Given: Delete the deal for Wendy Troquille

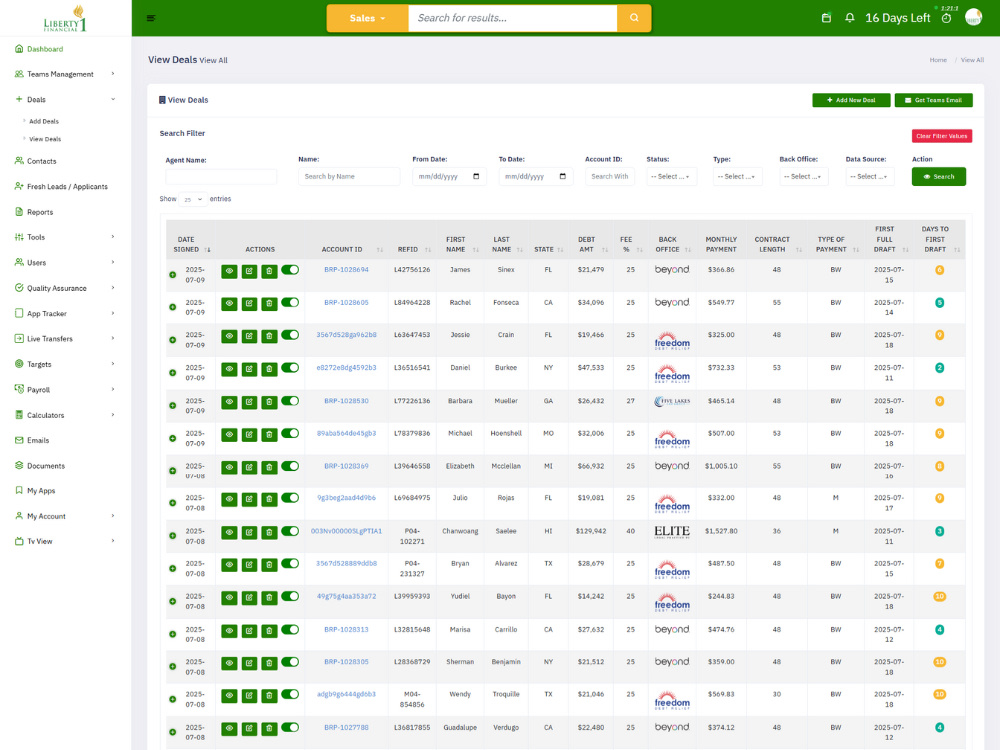Looking at the screenshot, I should point(269,695).
